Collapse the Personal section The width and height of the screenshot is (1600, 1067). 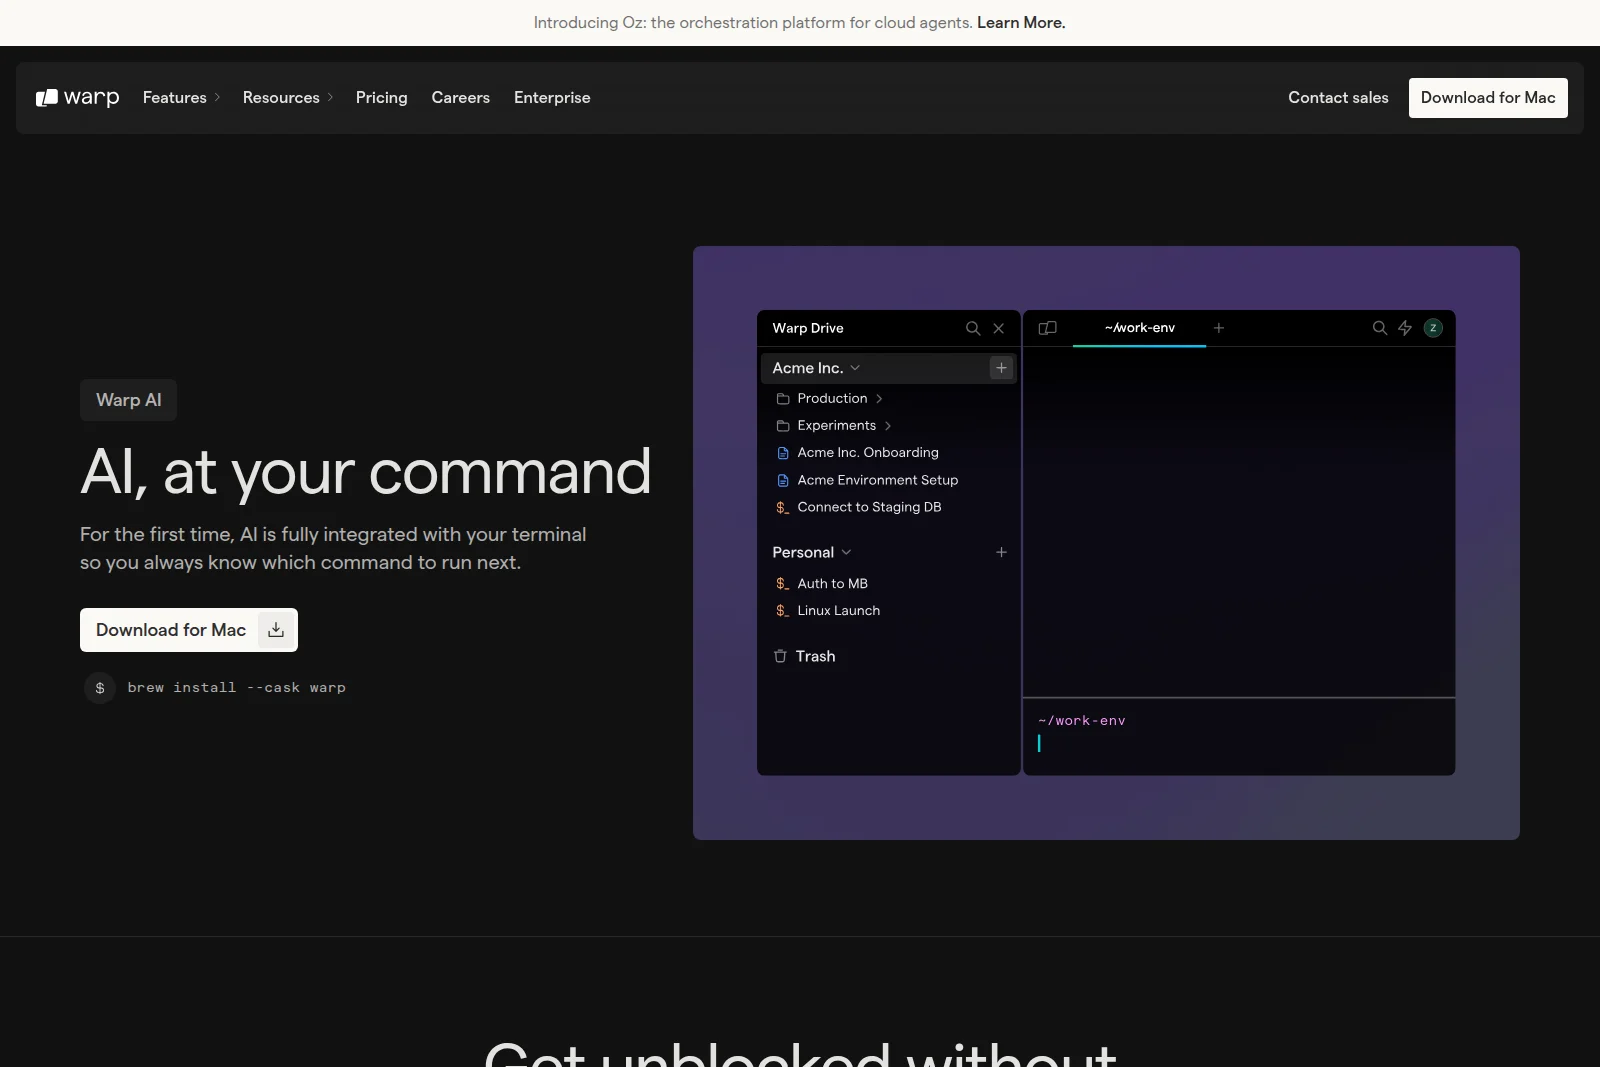[x=845, y=552]
